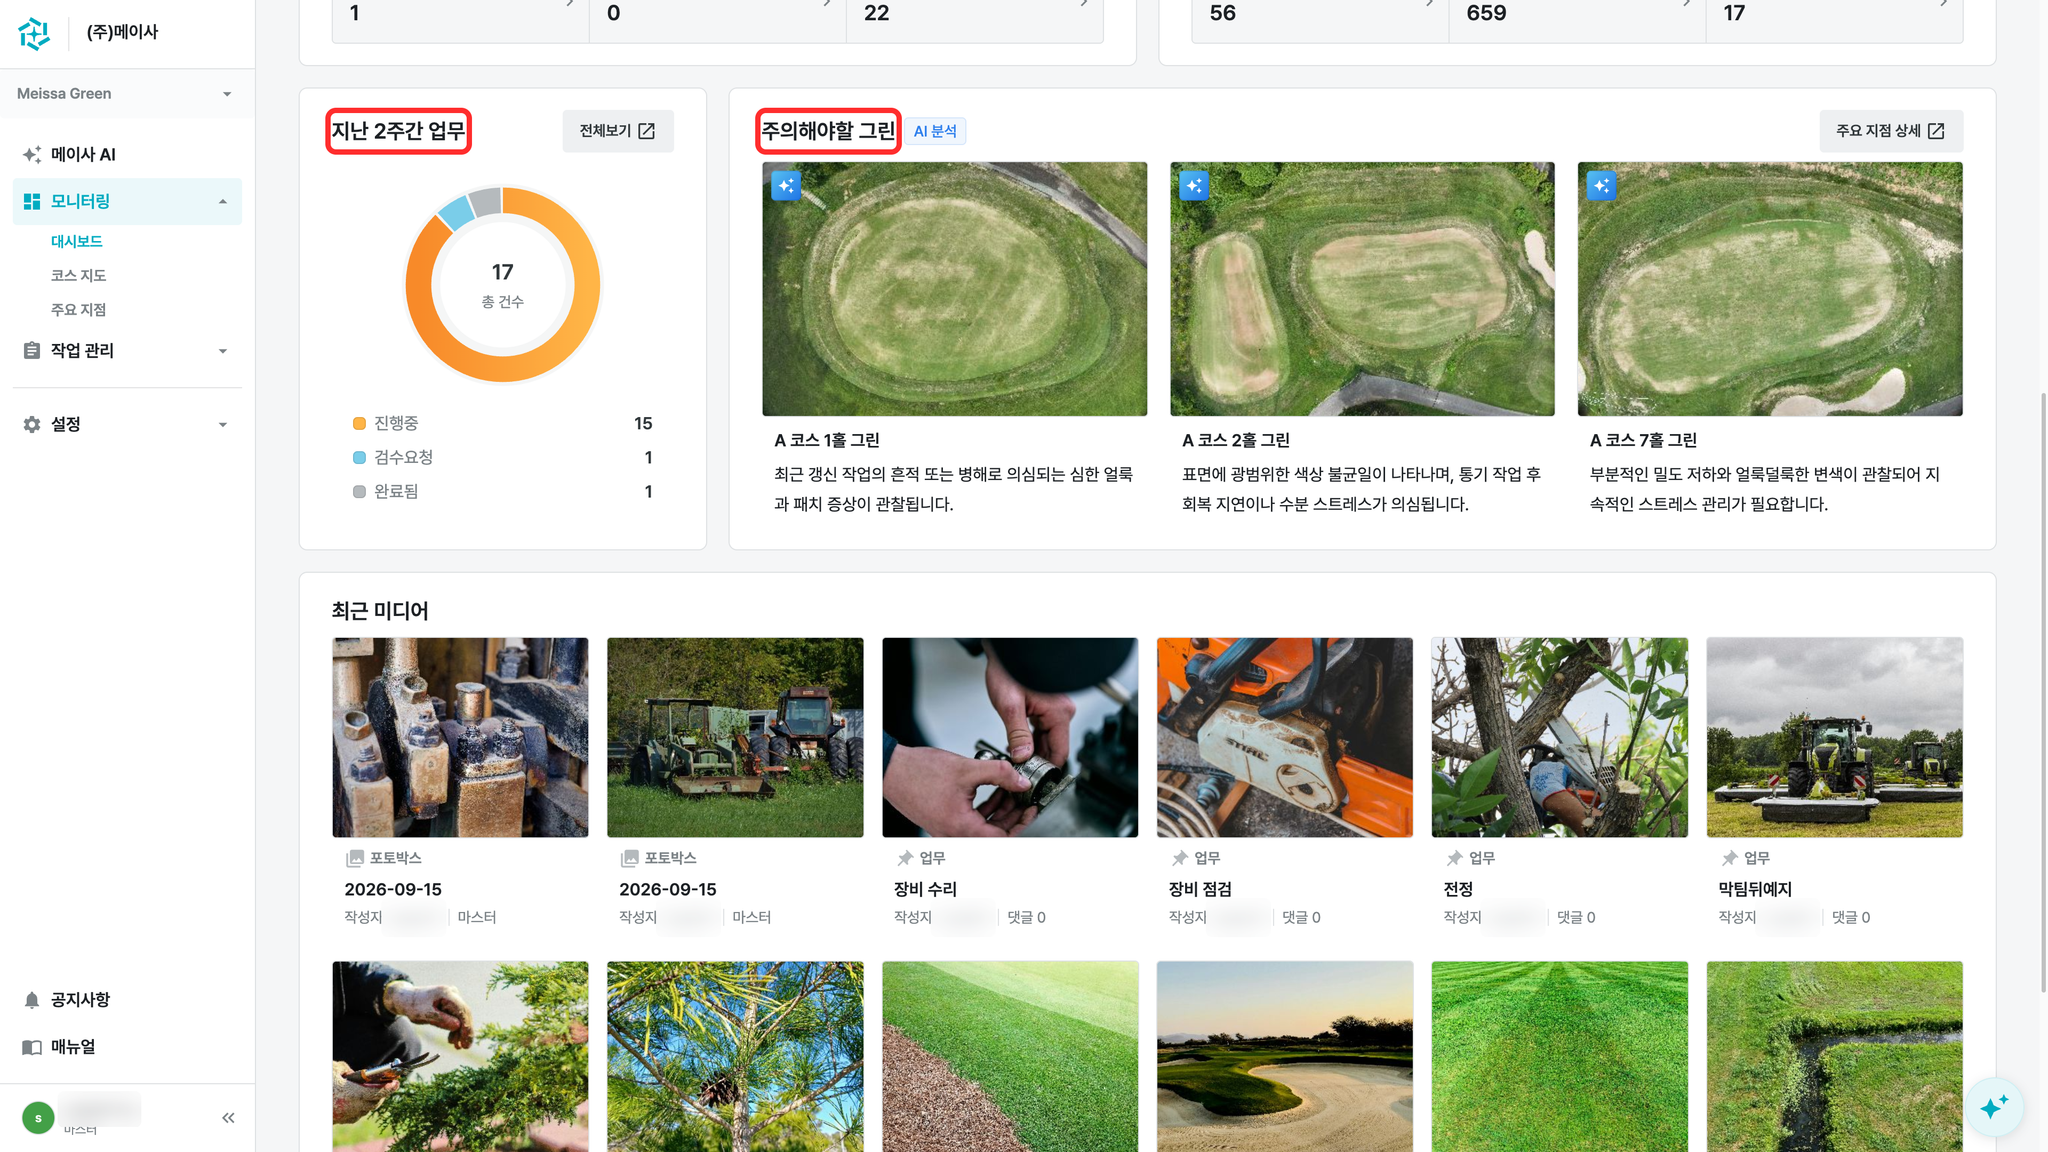Open A 코스 2홀 그린 aerial image
This screenshot has height=1152, width=2048.
click(1362, 289)
